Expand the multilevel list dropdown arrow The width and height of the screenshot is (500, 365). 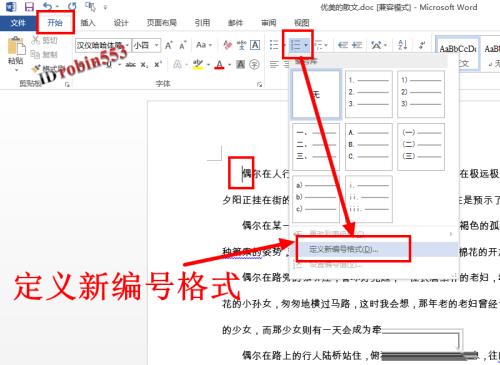click(326, 45)
